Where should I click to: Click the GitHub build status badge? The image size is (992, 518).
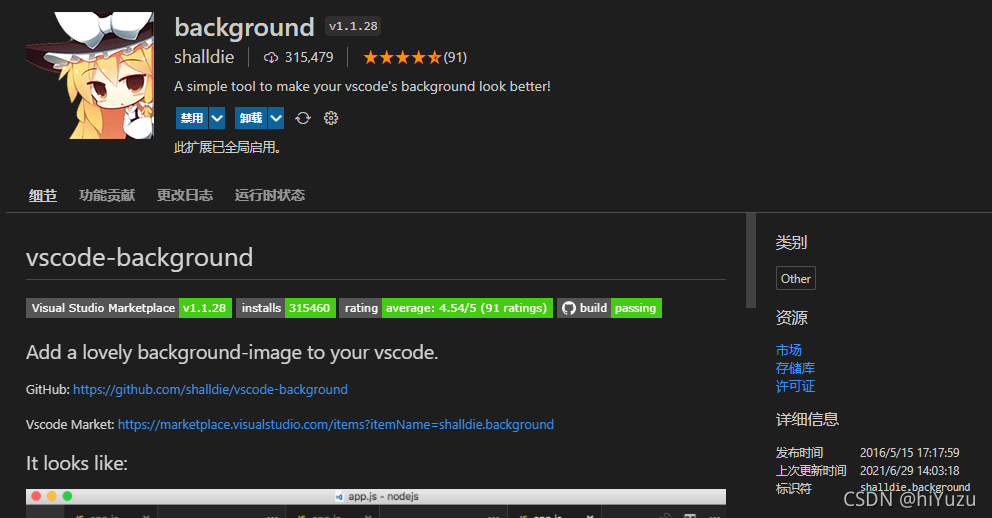pos(609,308)
